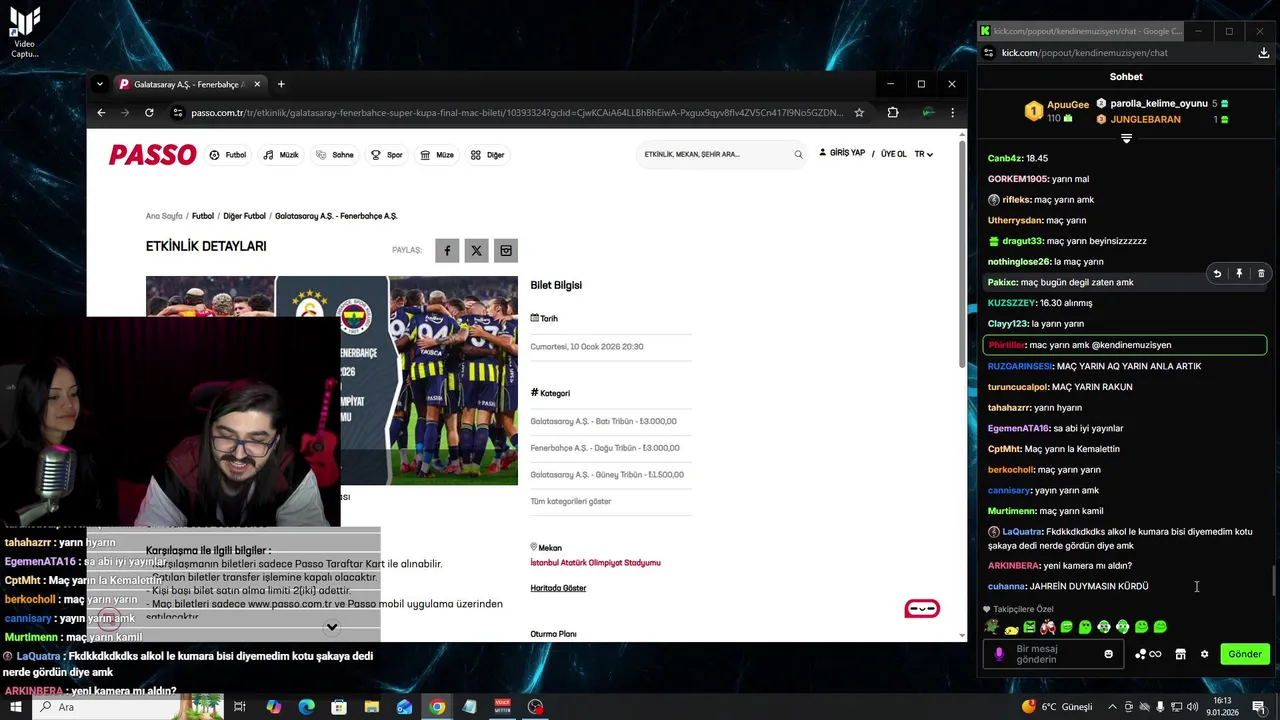Reload the Passo page
Screen dimensions: 1280x720
coord(149,113)
